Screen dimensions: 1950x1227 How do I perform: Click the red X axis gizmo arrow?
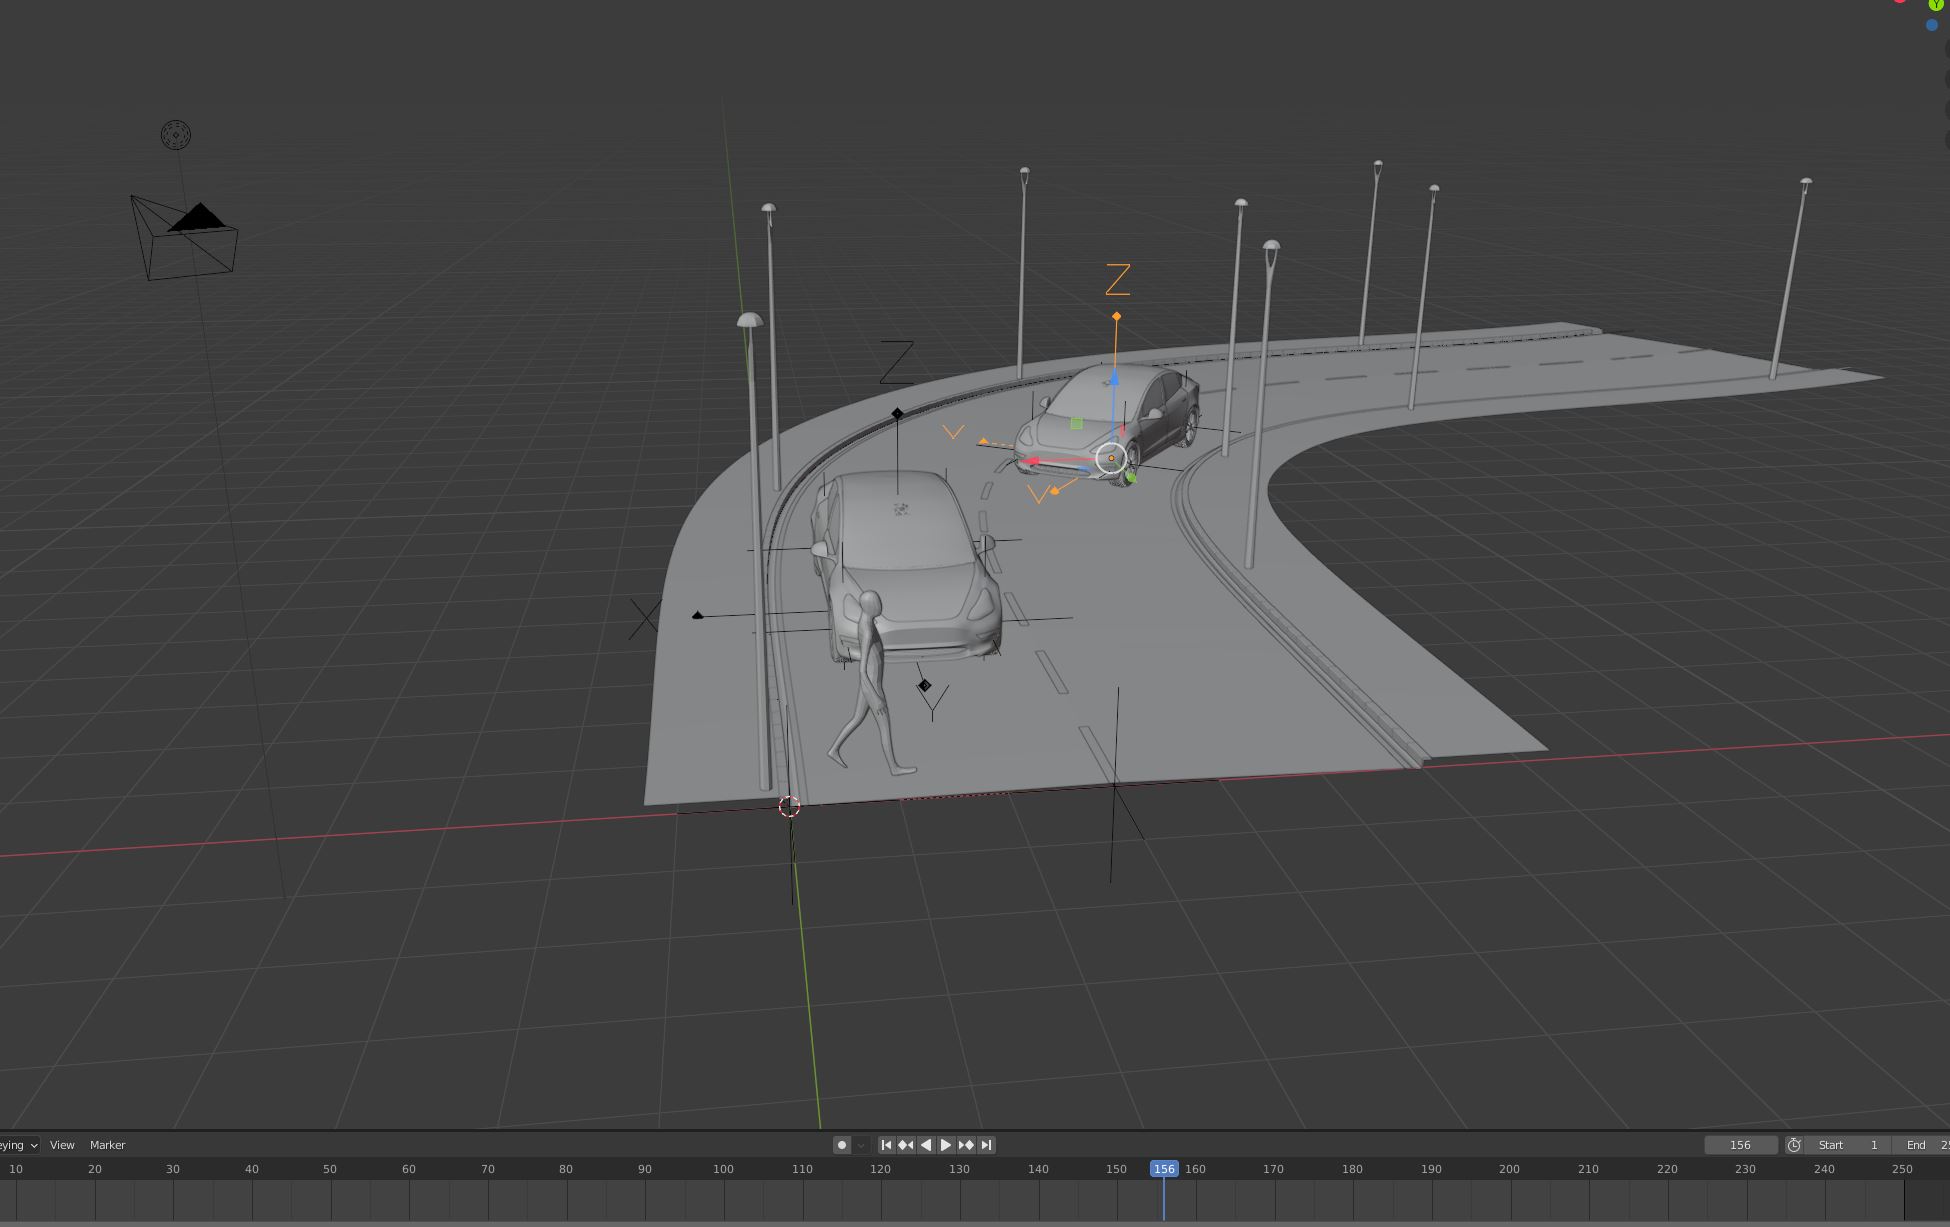[1038, 461]
